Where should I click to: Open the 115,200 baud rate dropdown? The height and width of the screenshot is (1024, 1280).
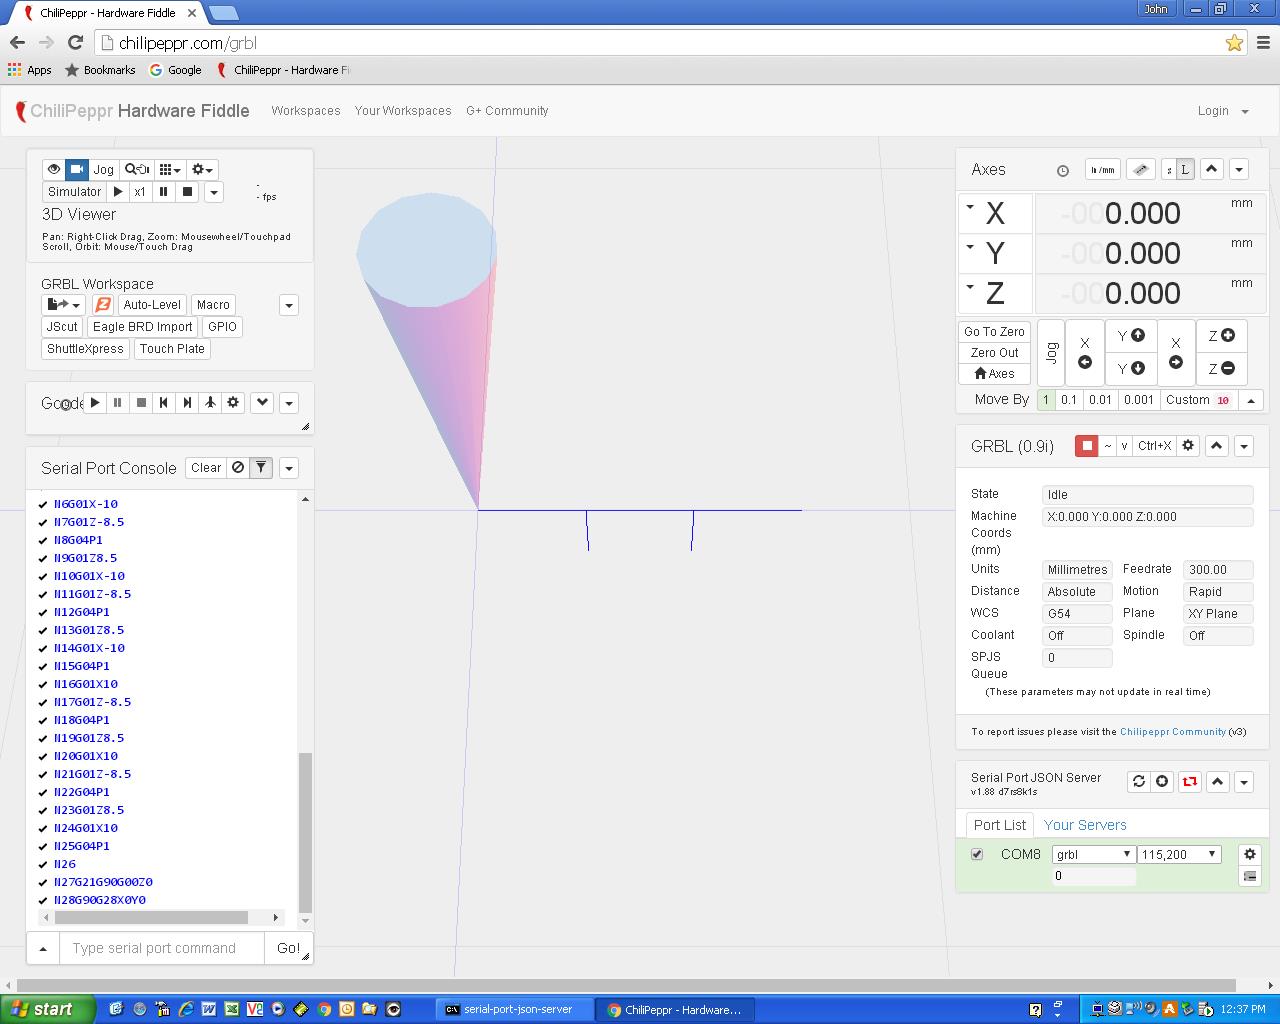coord(1179,854)
